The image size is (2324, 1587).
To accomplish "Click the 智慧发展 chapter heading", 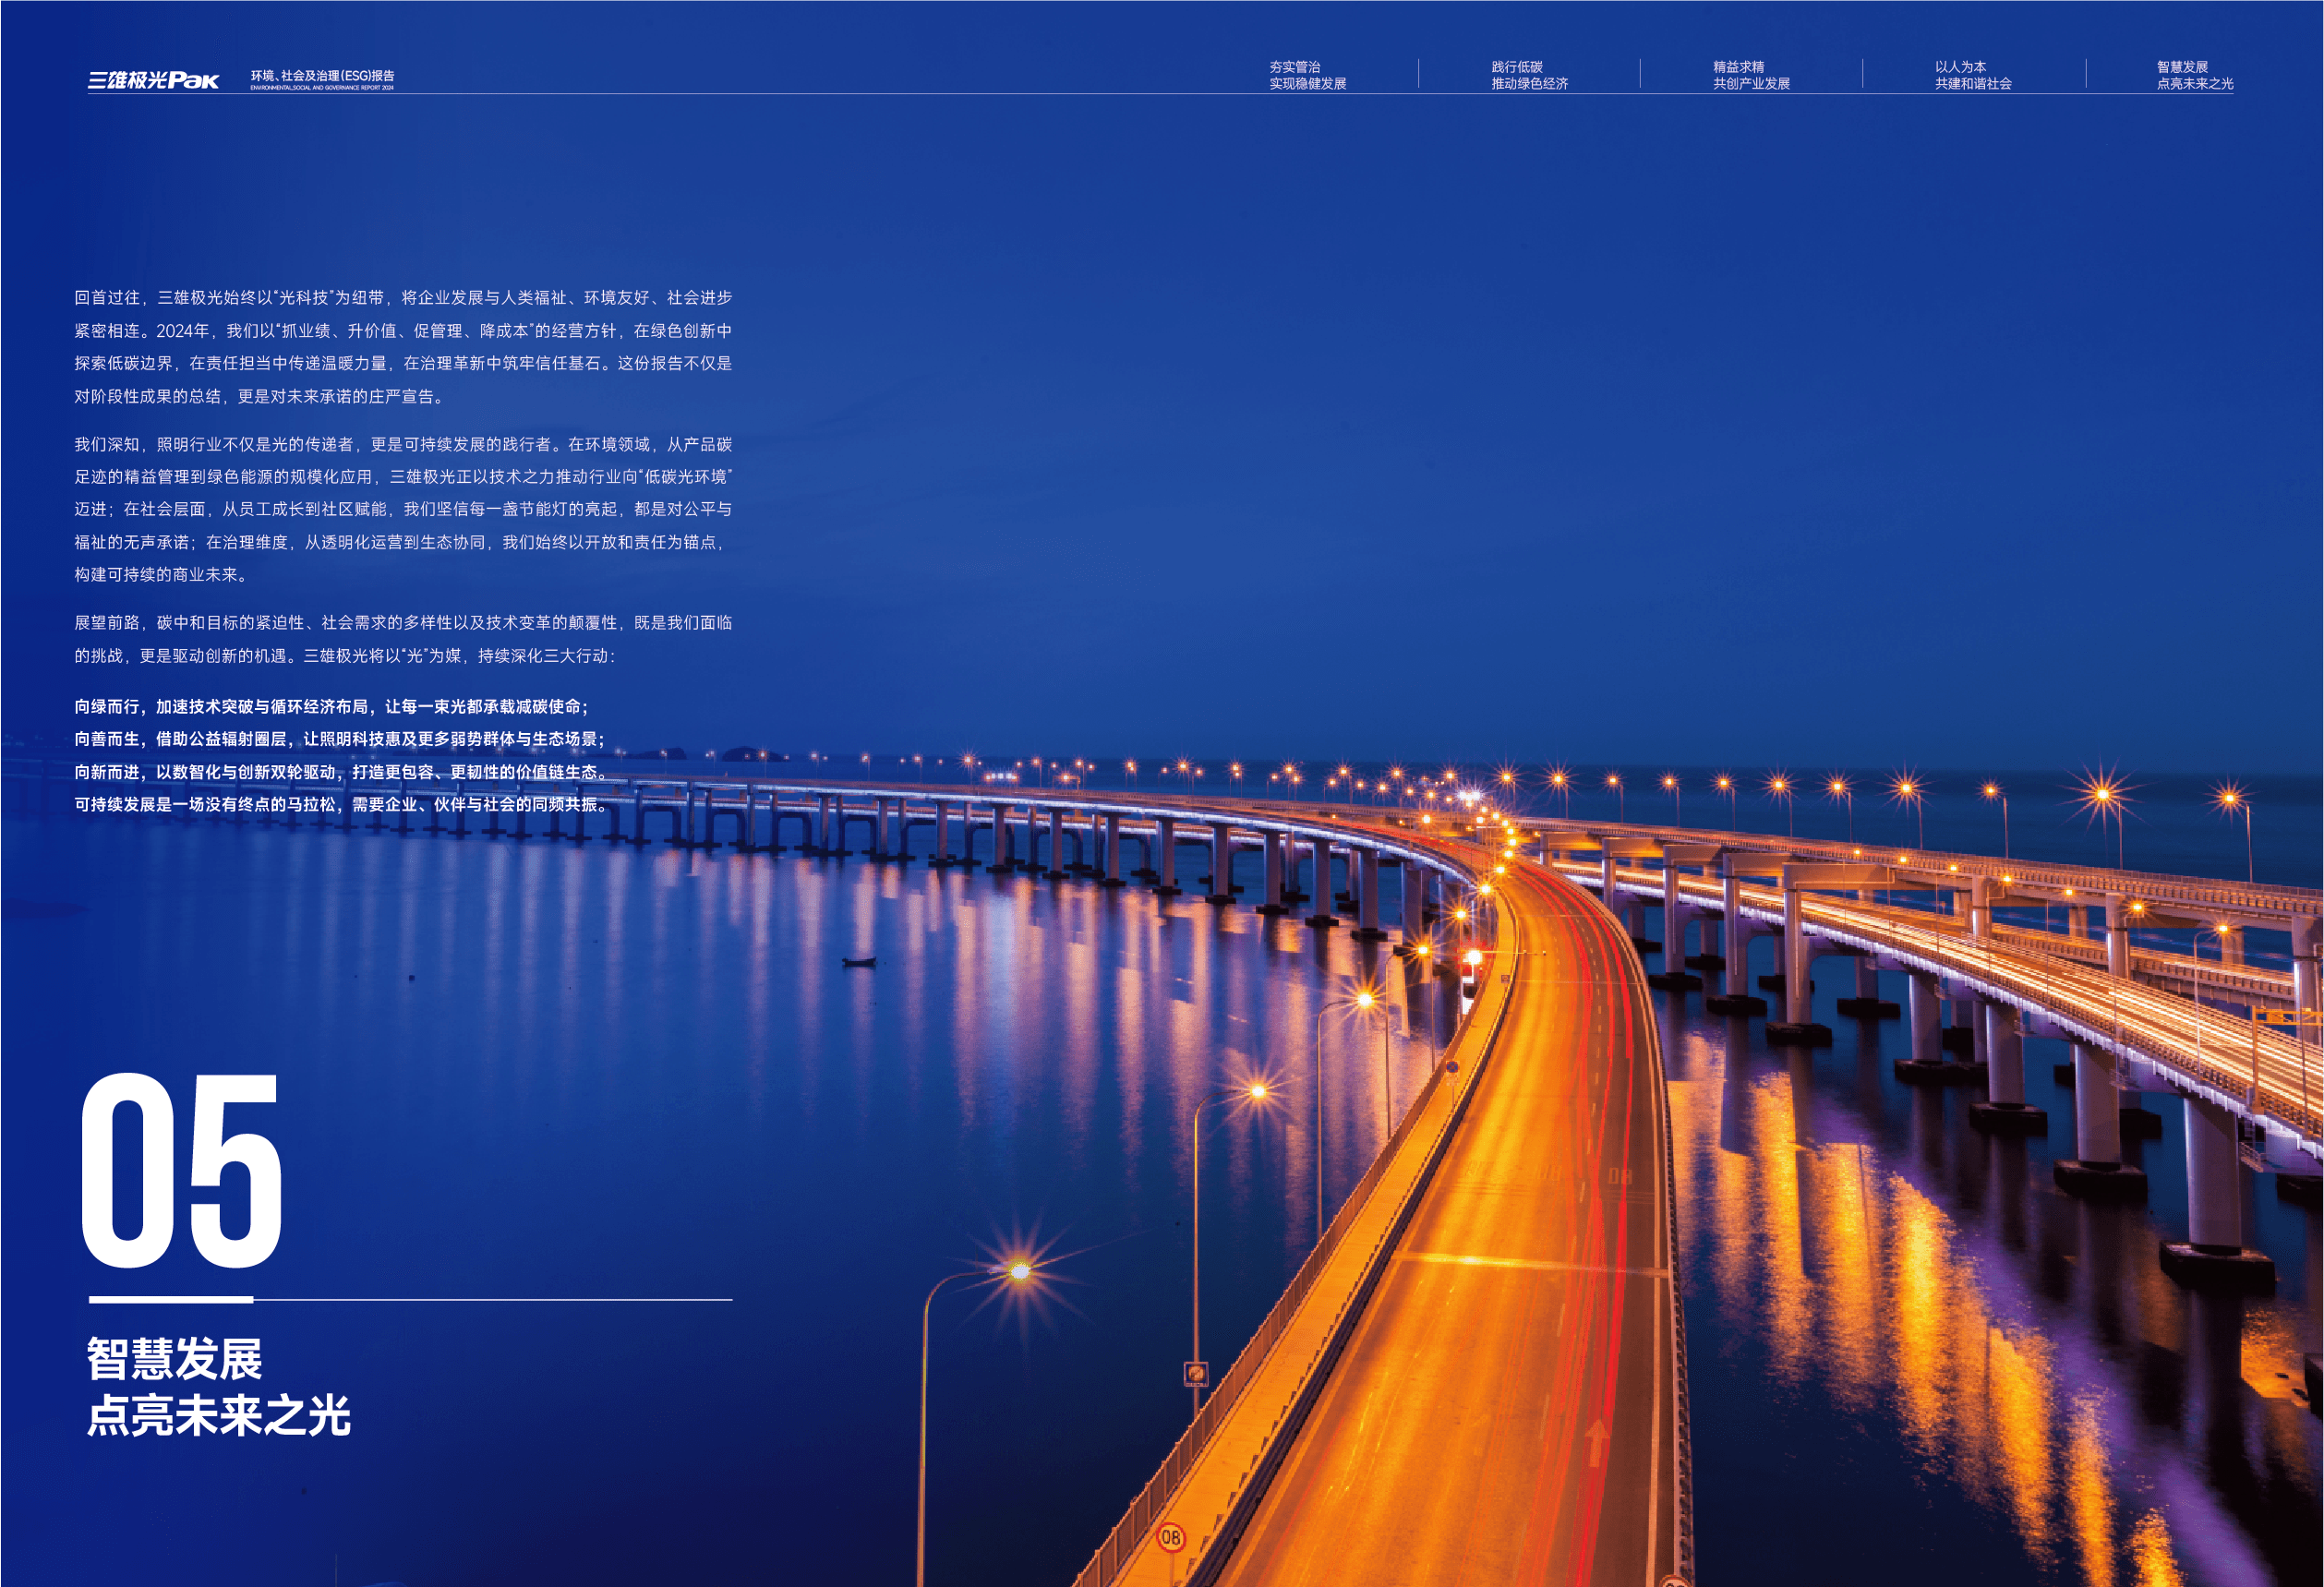I will tap(174, 1359).
